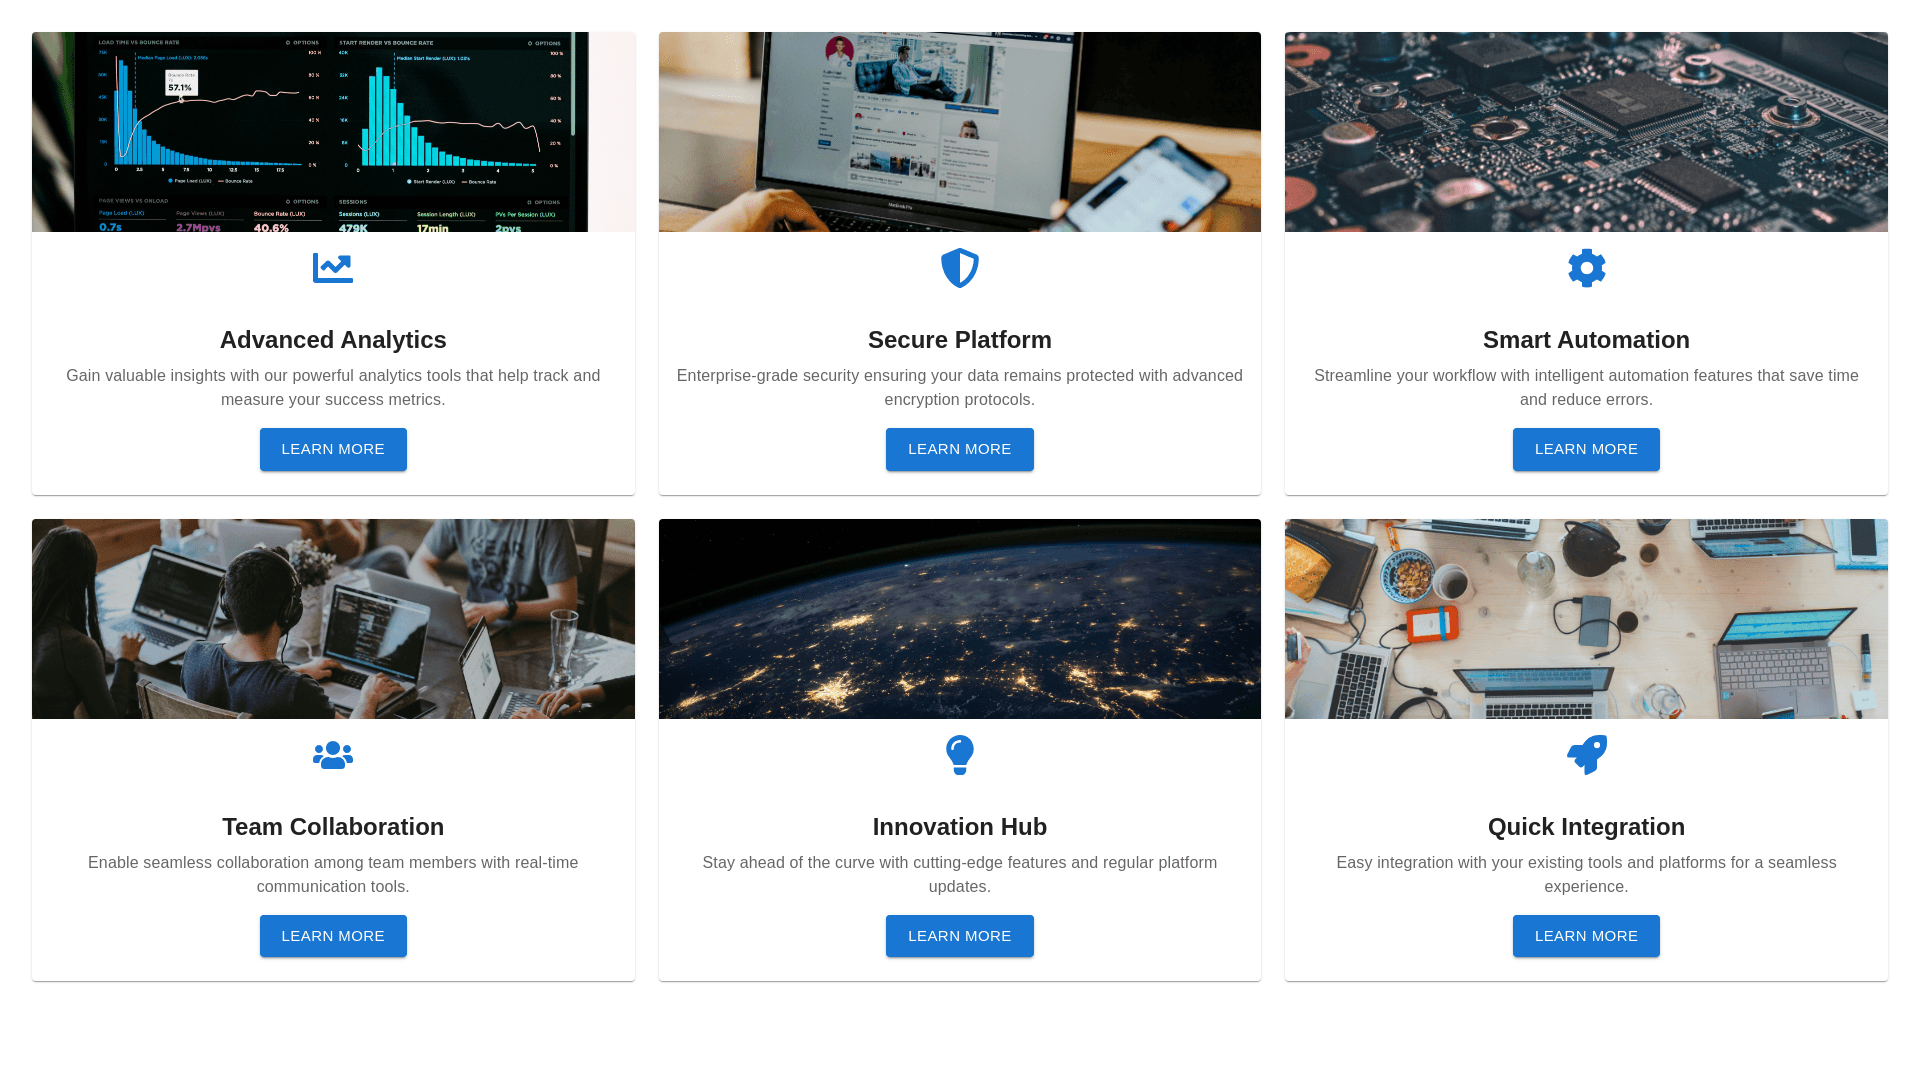
Task: Open the overhead desk with laptops photo
Action: (x=1586, y=619)
